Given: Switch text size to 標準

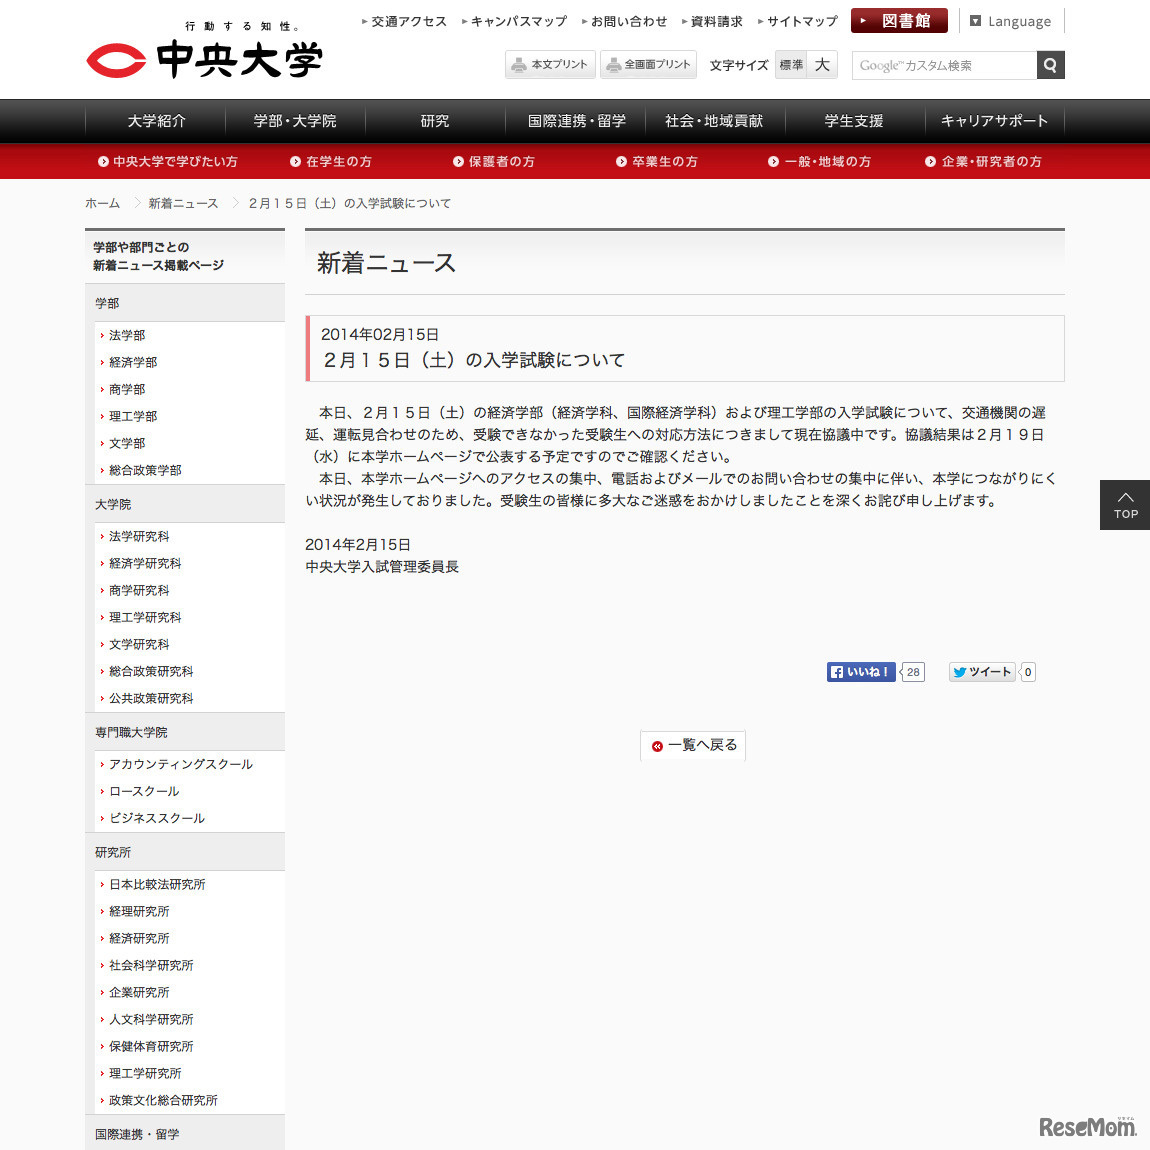Looking at the screenshot, I should 790,64.
